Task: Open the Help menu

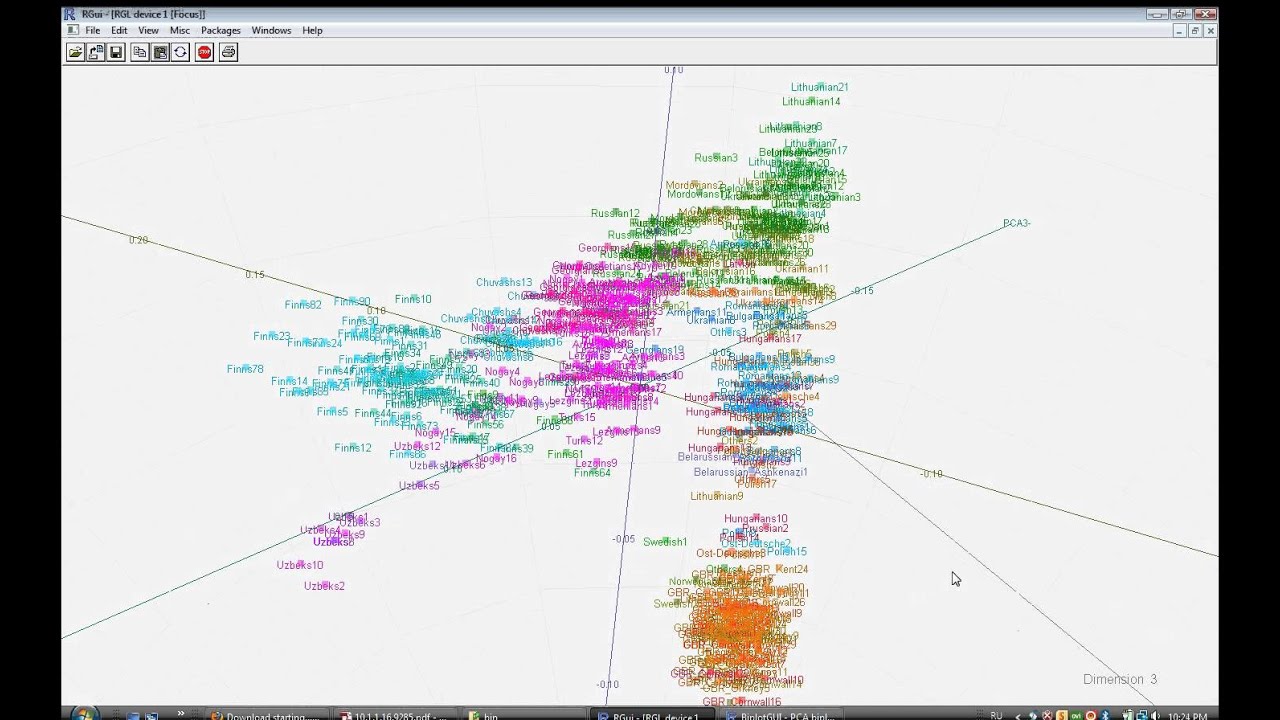Action: 312,31
